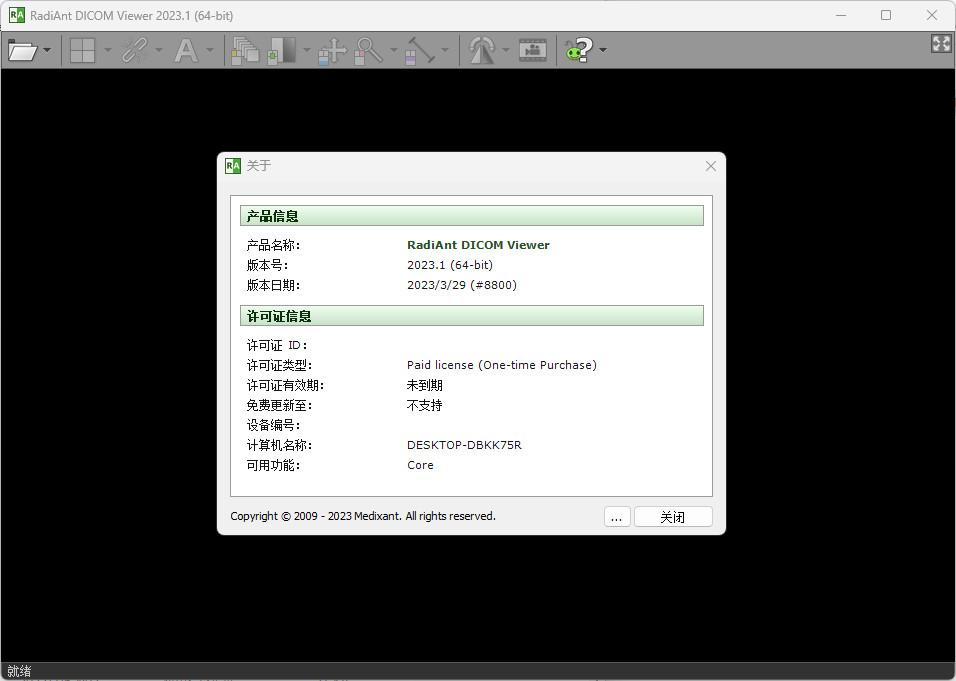Viewport: 956px width, 681px height.
Task: Click the 产品信息 section header
Action: [472, 216]
